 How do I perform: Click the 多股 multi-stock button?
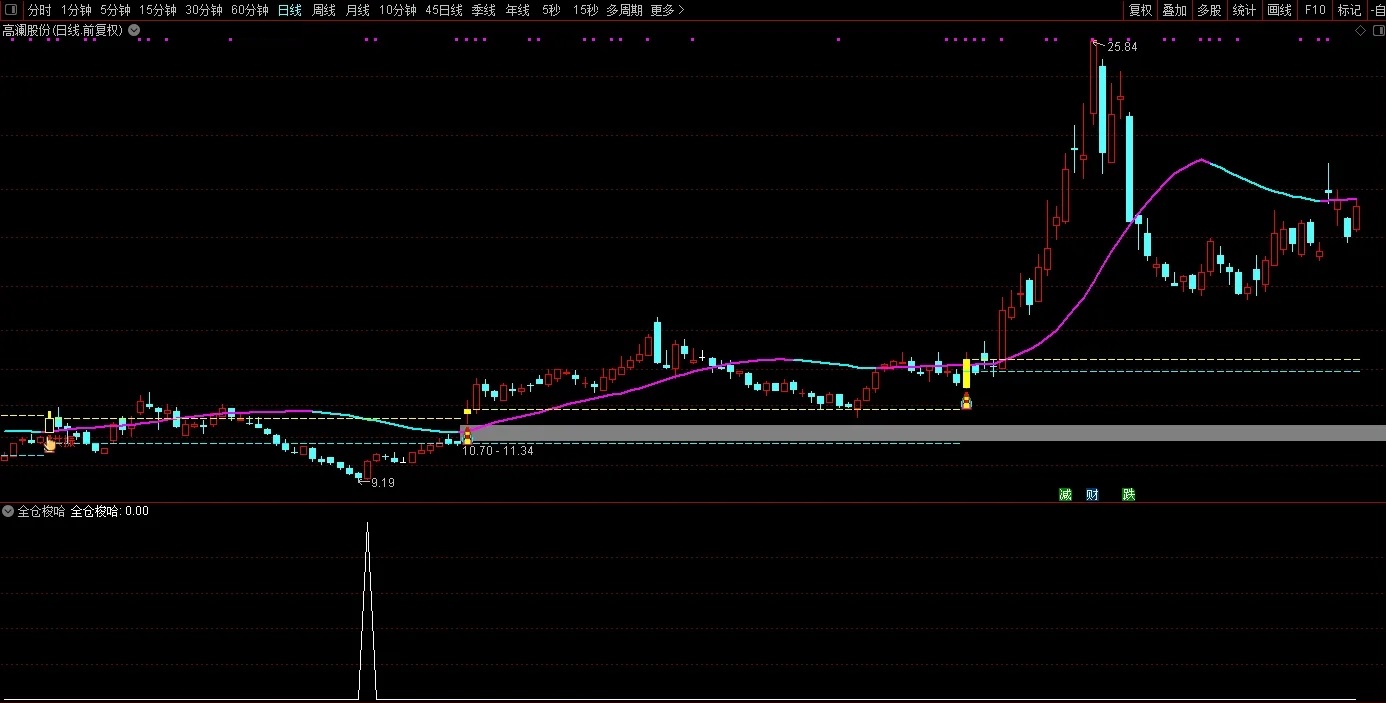coord(1209,10)
